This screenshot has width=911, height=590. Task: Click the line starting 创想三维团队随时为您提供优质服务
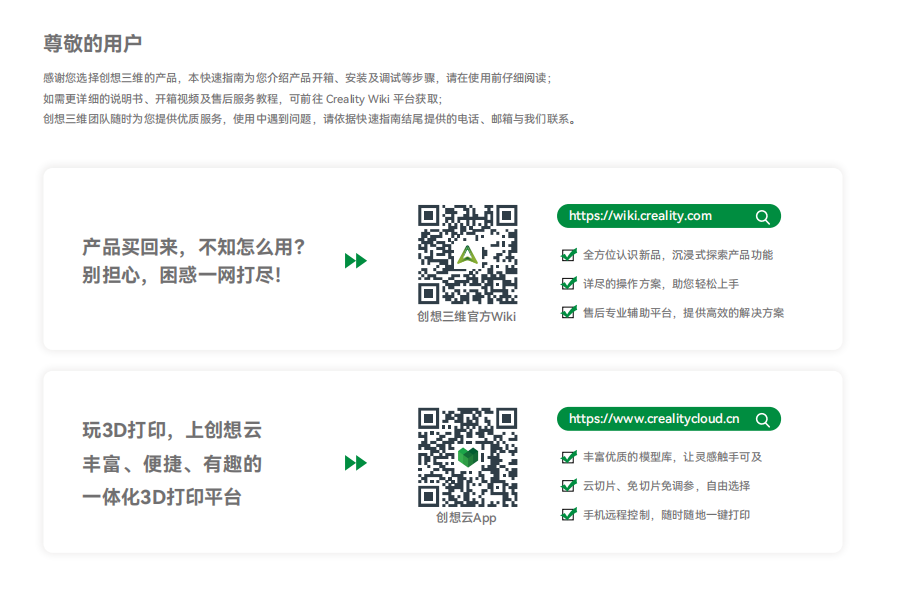(310, 119)
